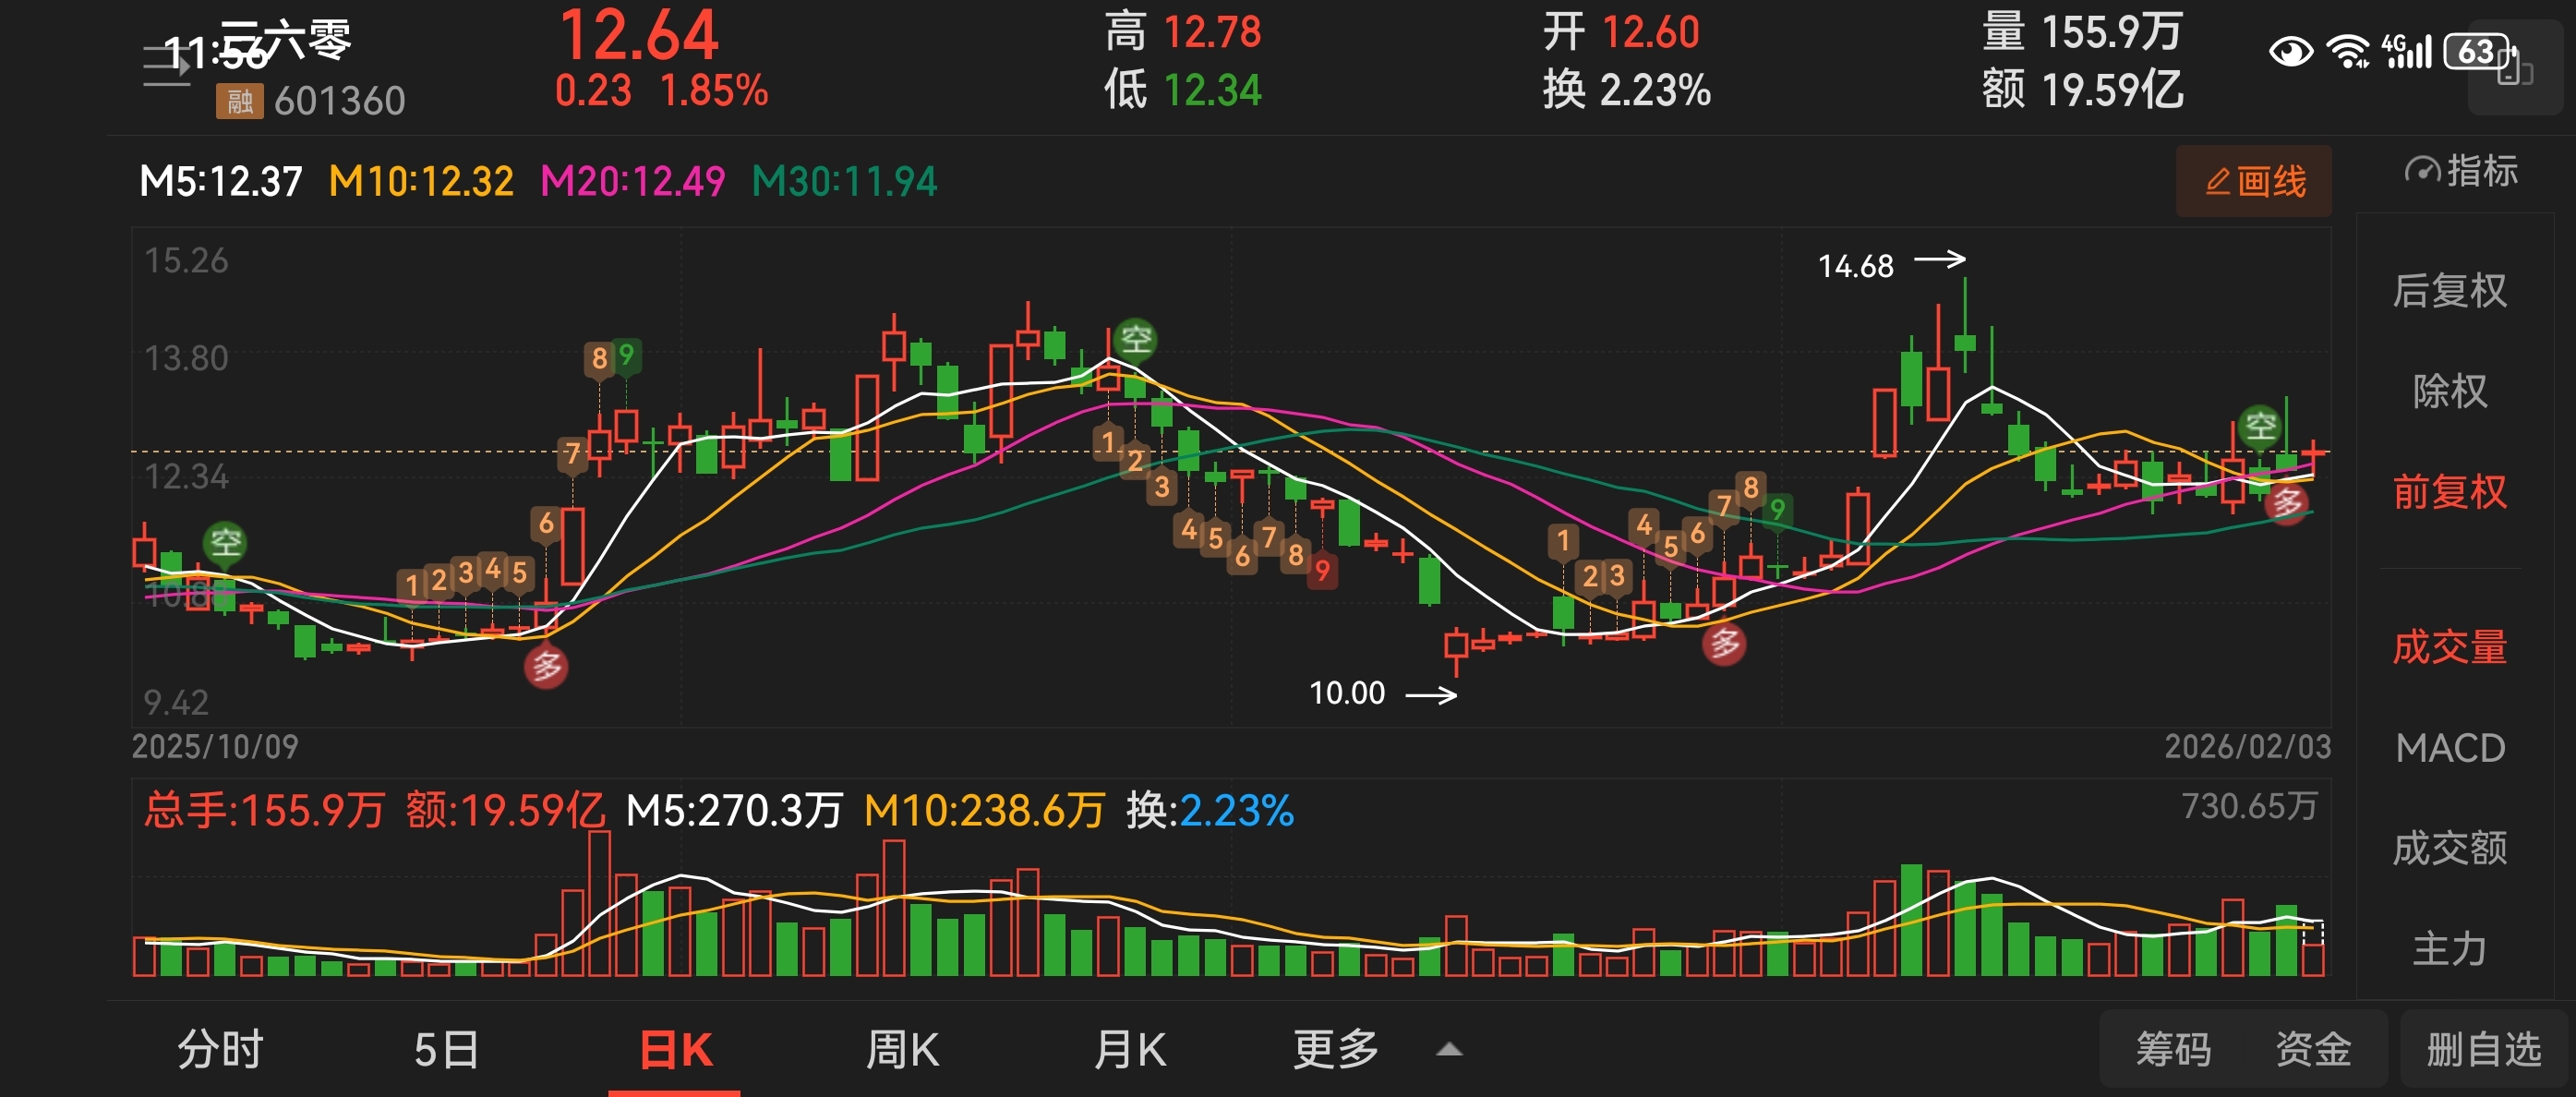Open the 分时 intraday tab

coord(220,1050)
